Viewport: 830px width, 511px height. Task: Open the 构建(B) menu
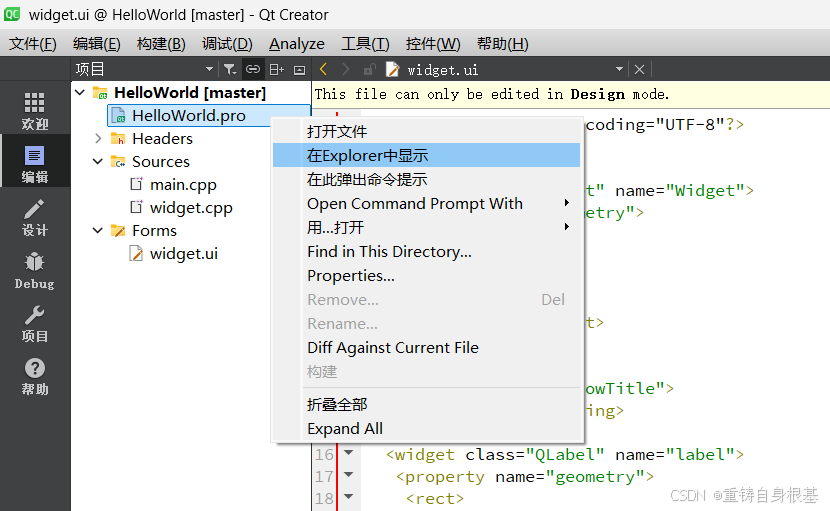[161, 43]
